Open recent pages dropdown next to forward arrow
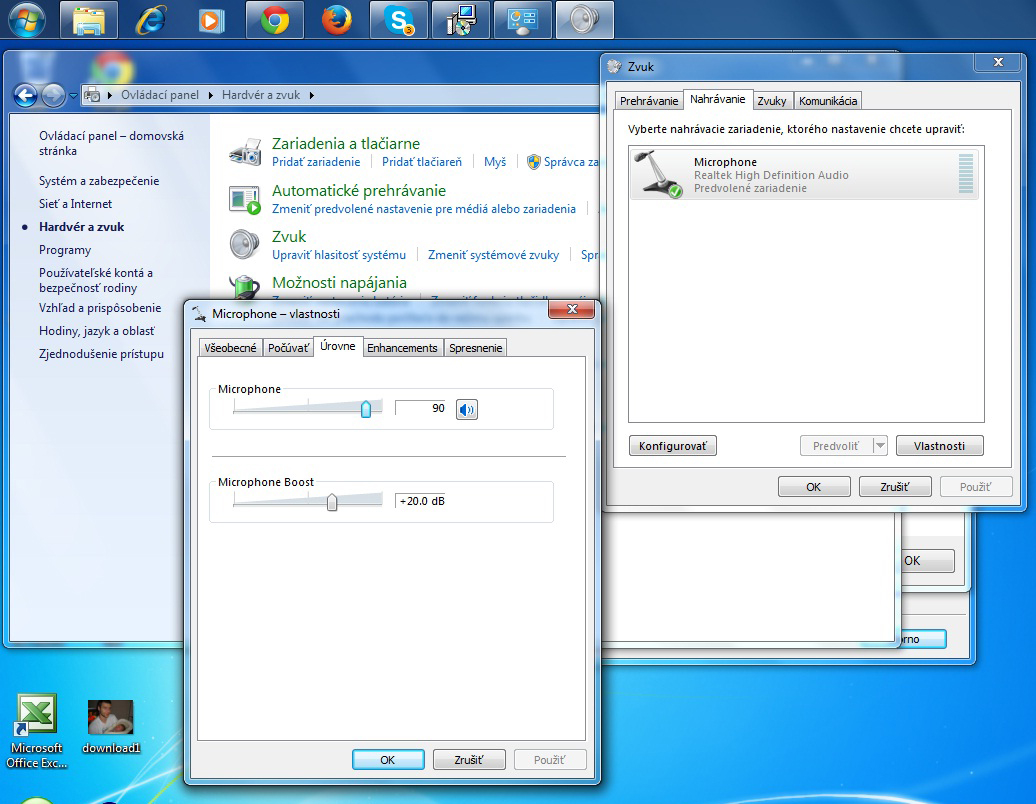Screen dimensions: 1036x804 (x=73, y=96)
